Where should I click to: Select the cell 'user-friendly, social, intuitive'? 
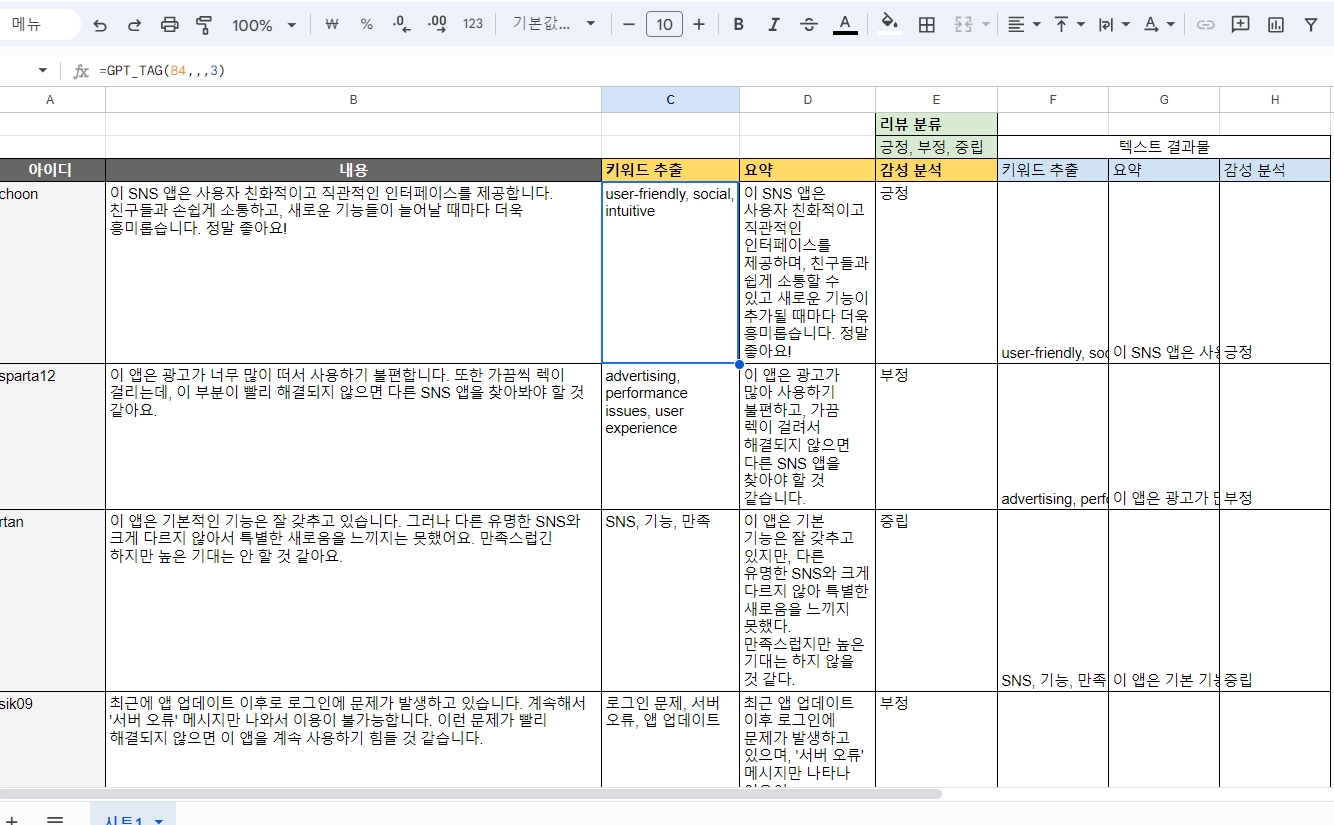(x=670, y=272)
